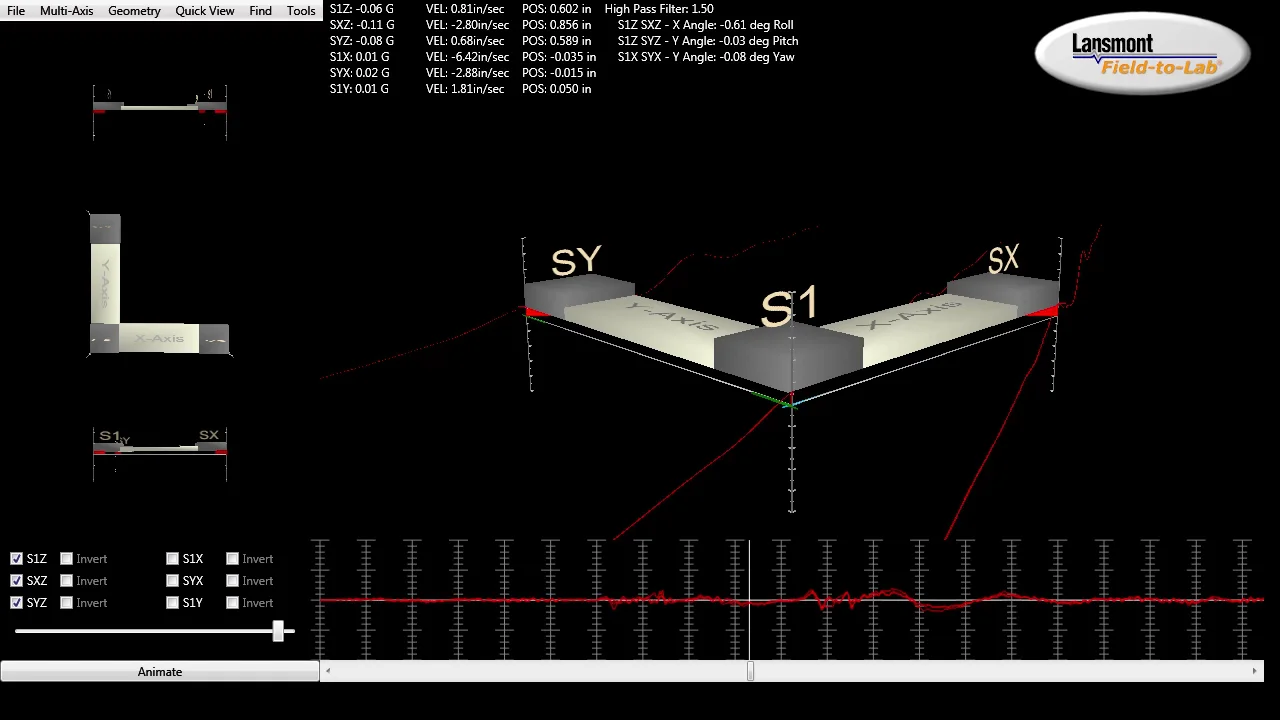Screen dimensions: 1280x720
Task: Click the VEL -6.42in/sec readout
Action: coord(467,57)
